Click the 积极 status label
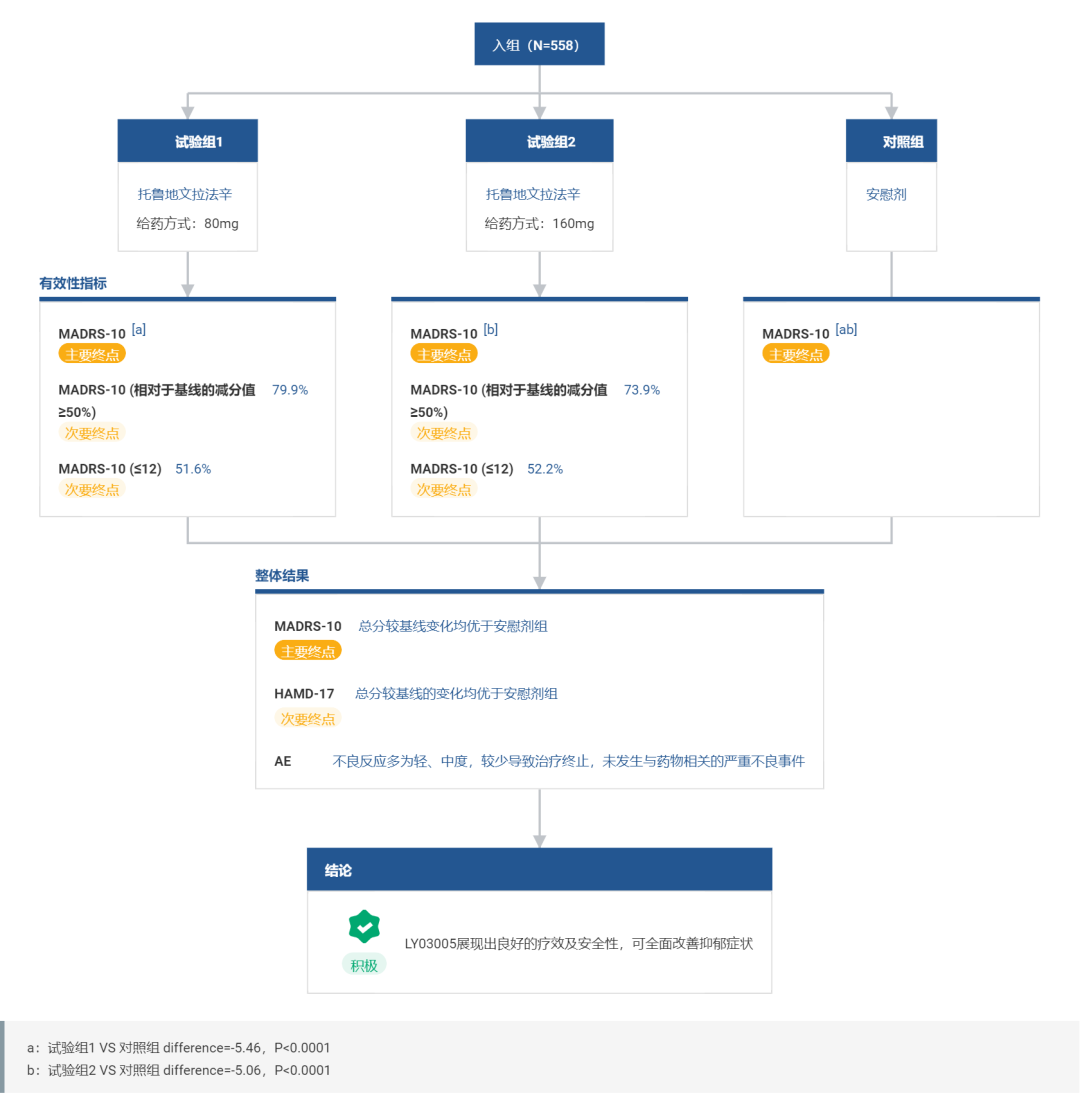This screenshot has height=1116, width=1080. tap(364, 965)
